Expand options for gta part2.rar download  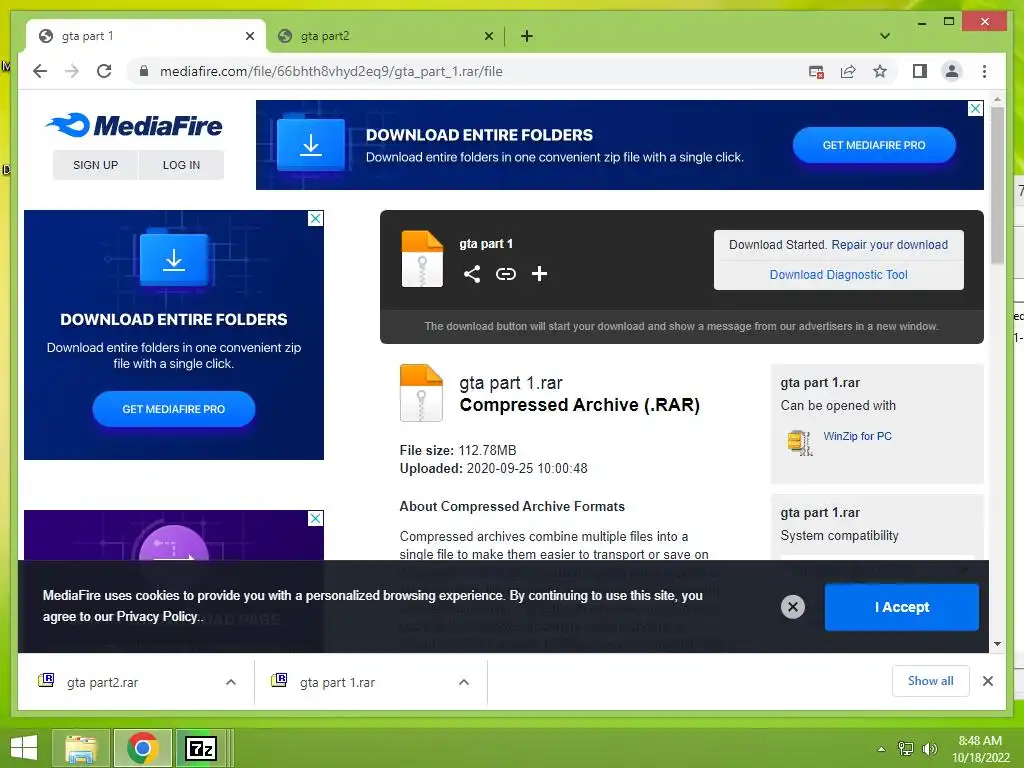click(x=231, y=682)
